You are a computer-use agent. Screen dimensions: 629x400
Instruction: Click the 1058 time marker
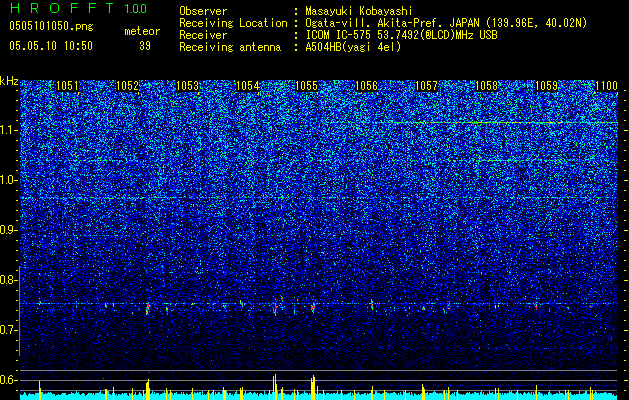coord(486,86)
